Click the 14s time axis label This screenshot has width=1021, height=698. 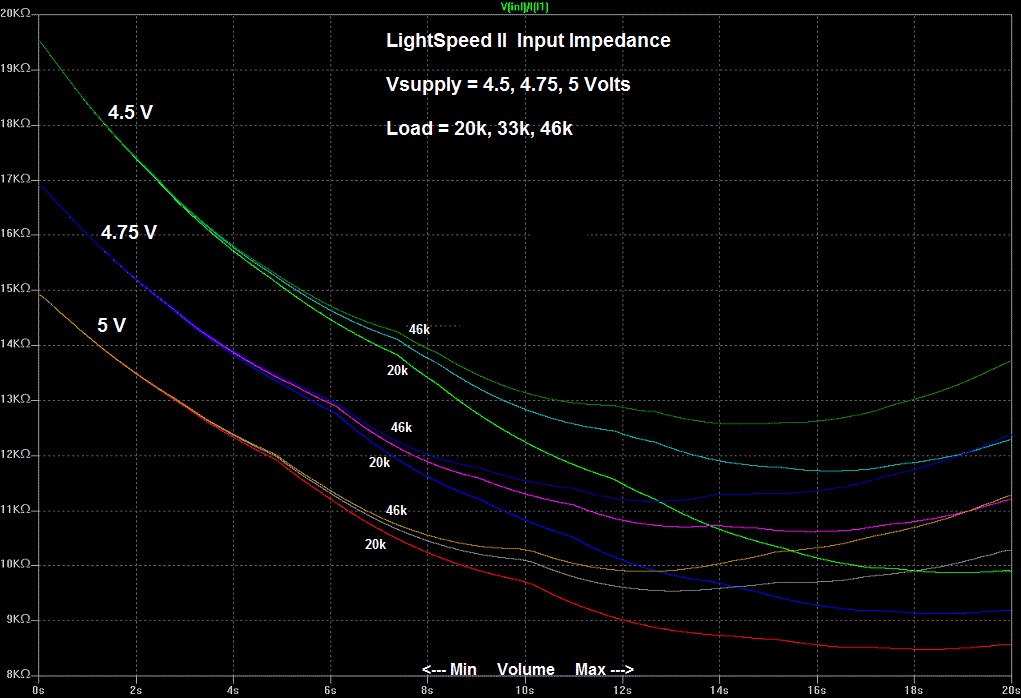coord(719,691)
